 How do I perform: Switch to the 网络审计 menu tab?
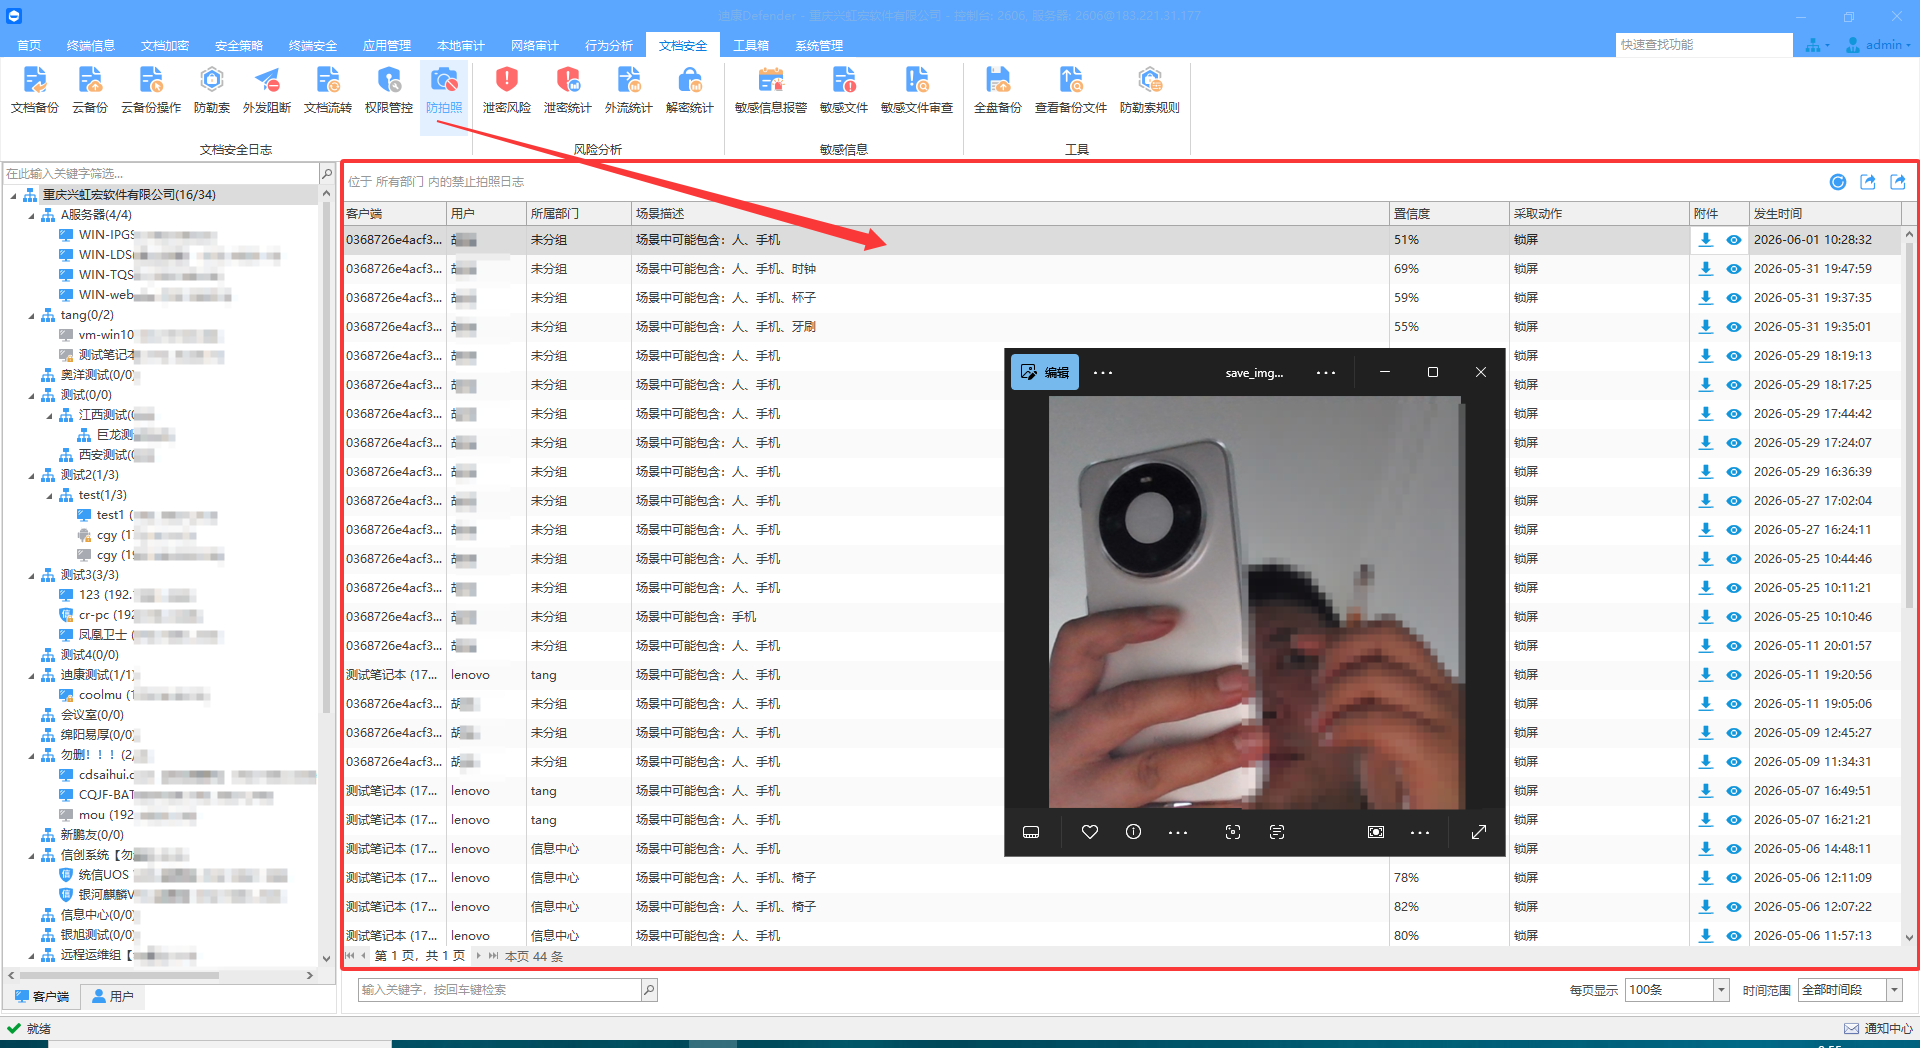[x=535, y=45]
